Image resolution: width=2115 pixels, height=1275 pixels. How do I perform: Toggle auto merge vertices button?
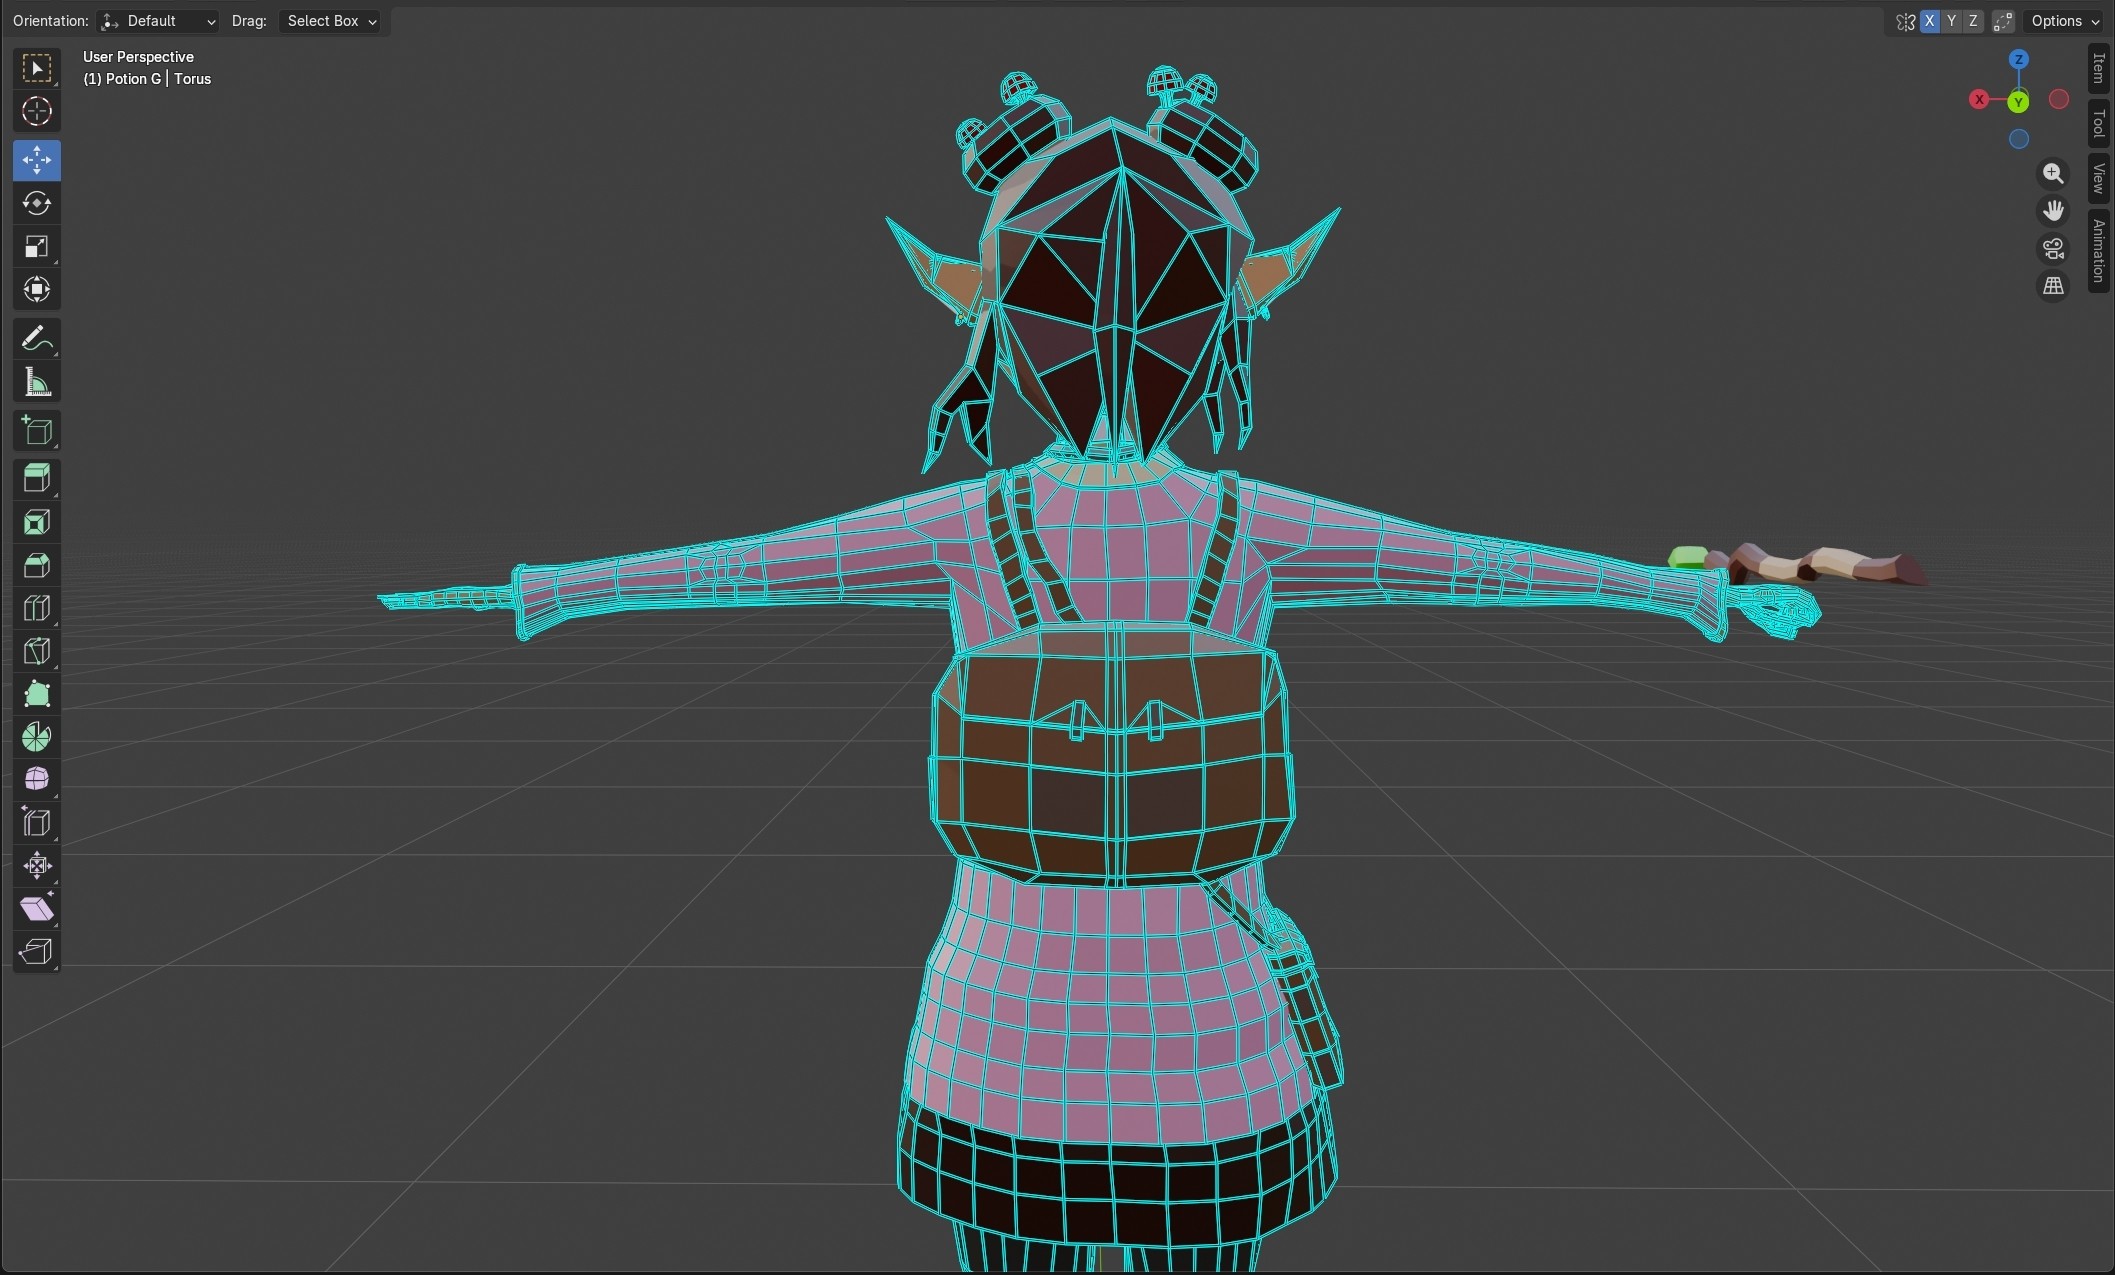(x=2002, y=21)
